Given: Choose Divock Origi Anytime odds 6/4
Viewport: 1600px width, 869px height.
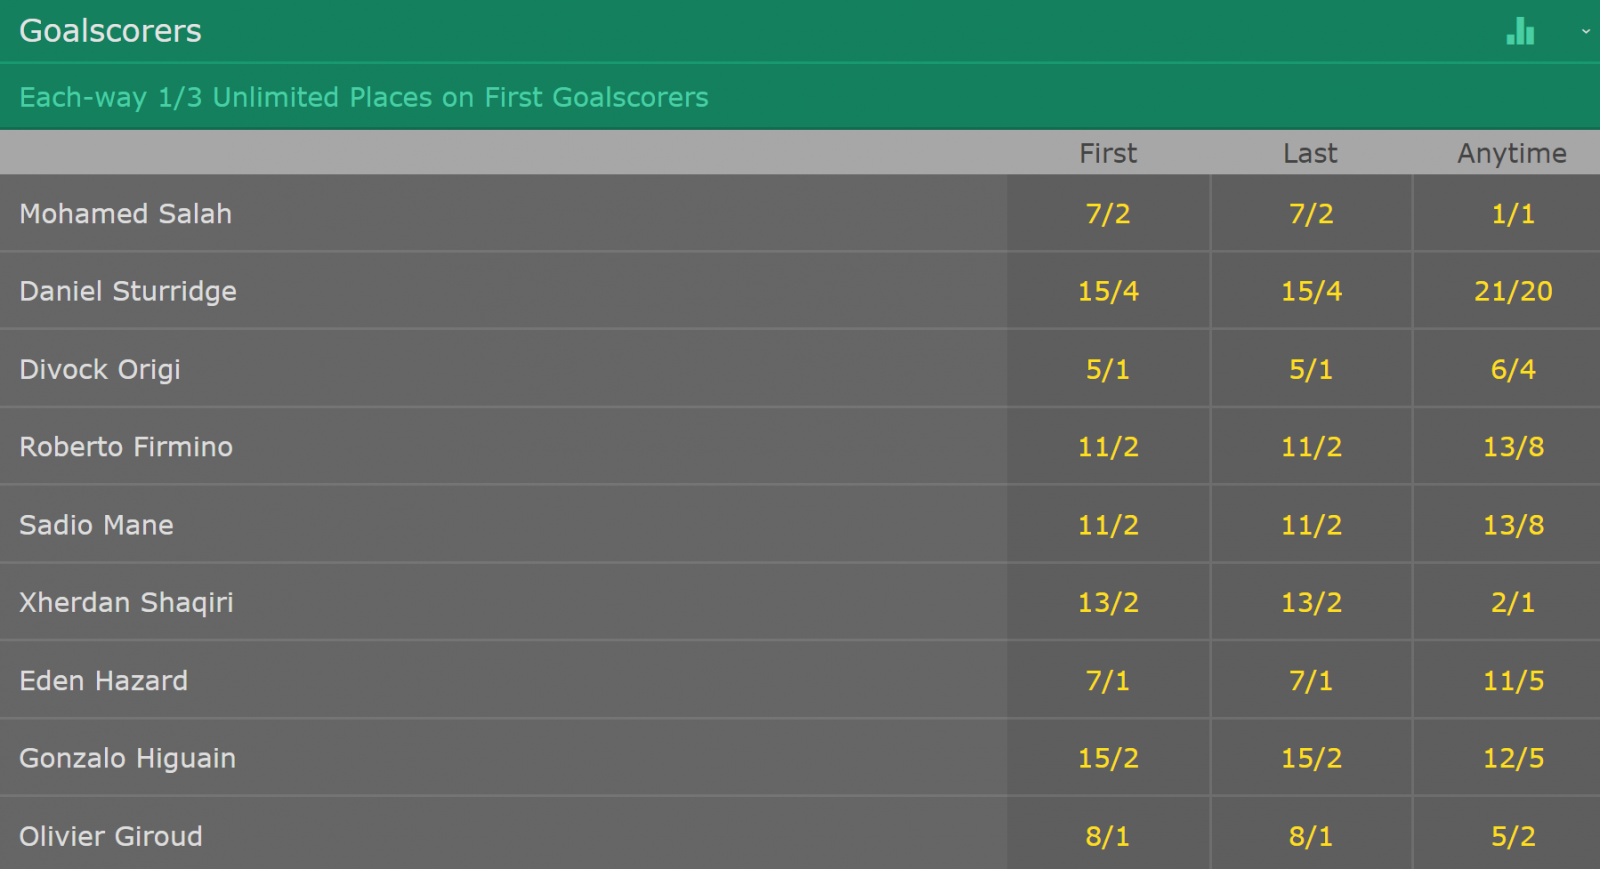Looking at the screenshot, I should pyautogui.click(x=1513, y=369).
